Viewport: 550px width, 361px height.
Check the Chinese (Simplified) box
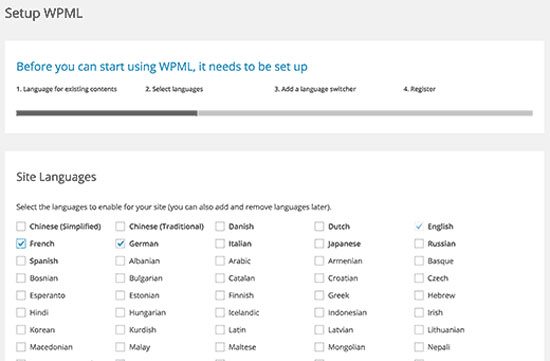coord(21,226)
